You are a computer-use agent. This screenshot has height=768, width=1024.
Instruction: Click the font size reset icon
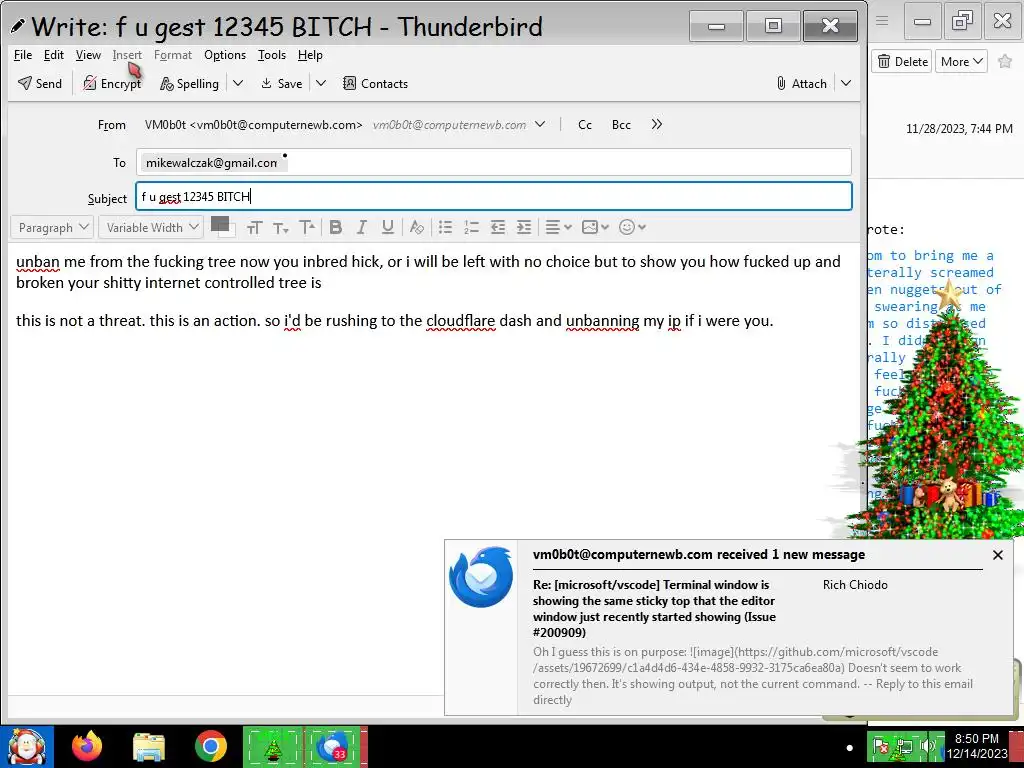(x=255, y=227)
